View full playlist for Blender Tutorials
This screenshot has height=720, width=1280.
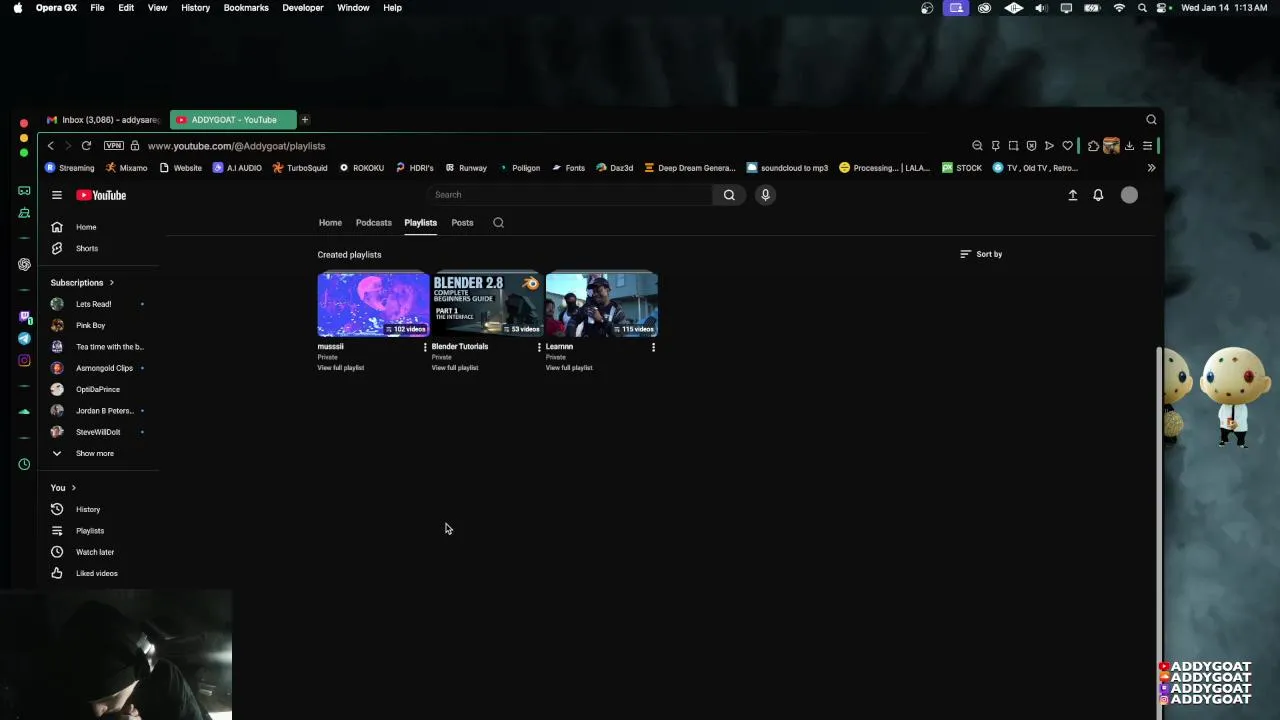tap(455, 368)
